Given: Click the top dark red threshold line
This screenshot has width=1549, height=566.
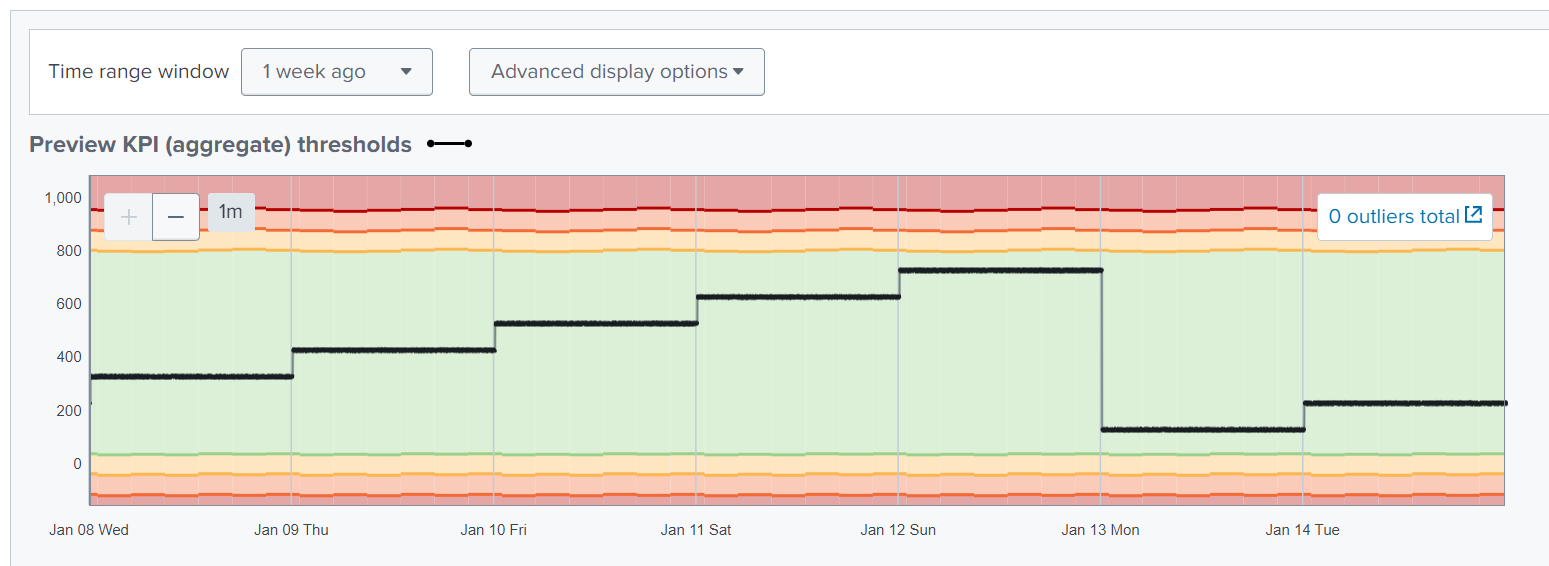Looking at the screenshot, I should [x=700, y=210].
